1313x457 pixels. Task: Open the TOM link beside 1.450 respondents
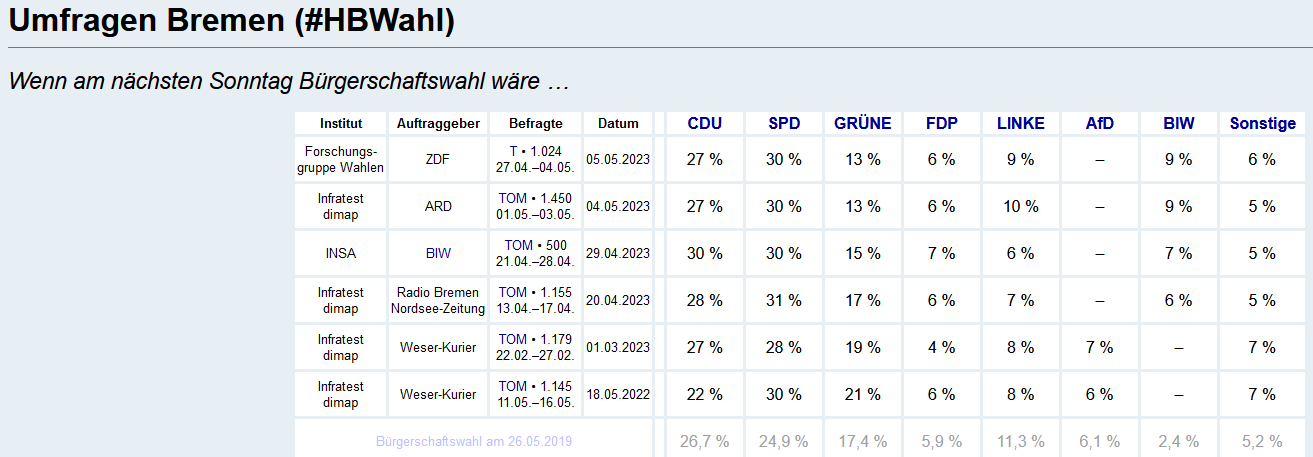(x=512, y=198)
